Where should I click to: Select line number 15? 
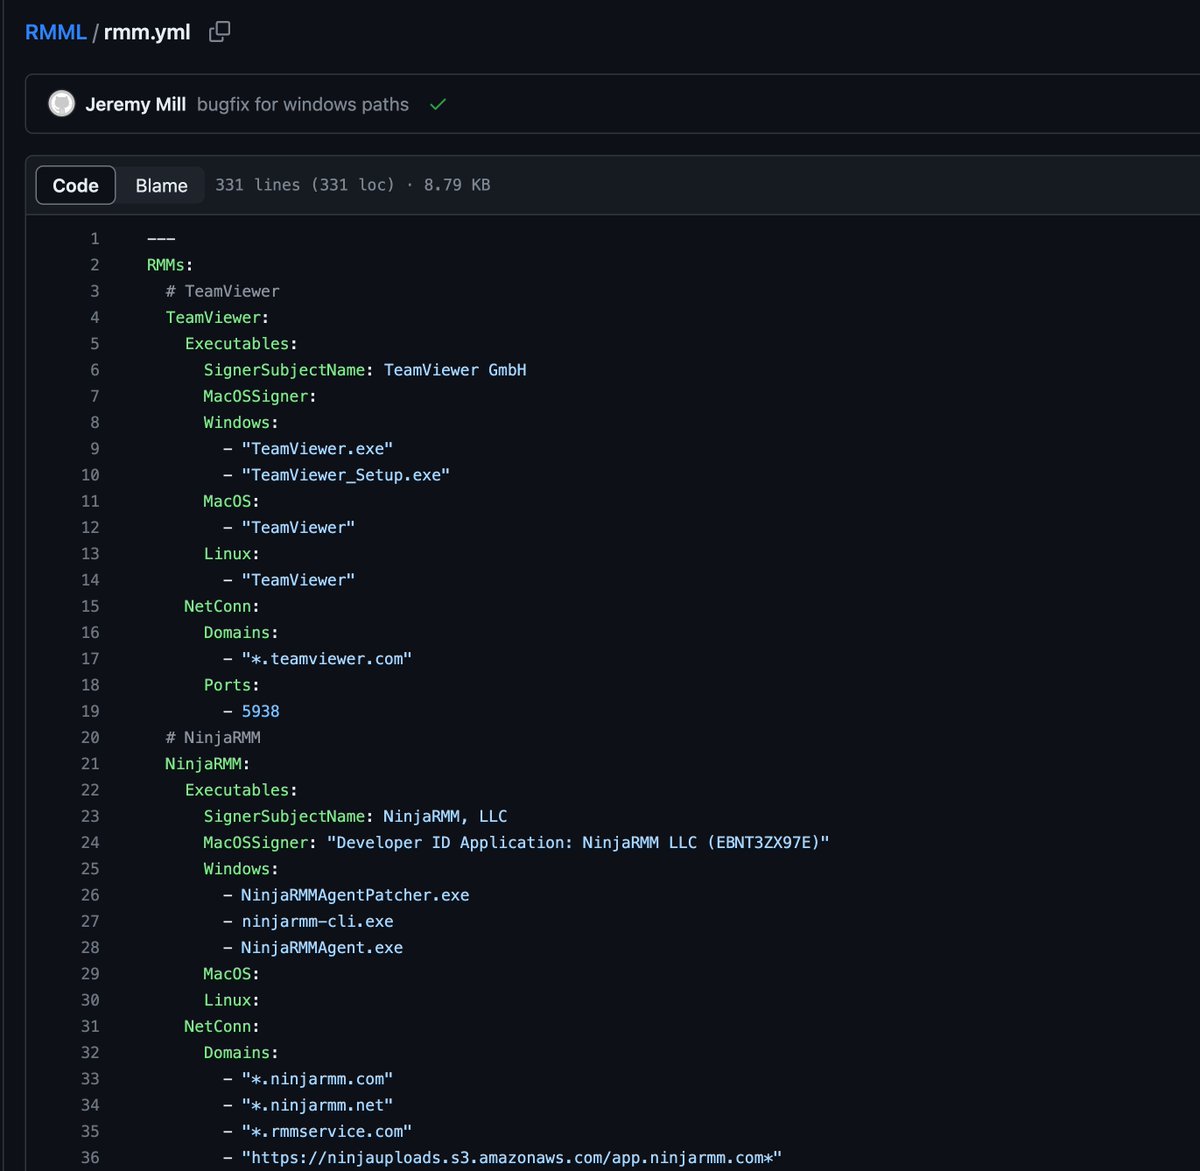[90, 606]
